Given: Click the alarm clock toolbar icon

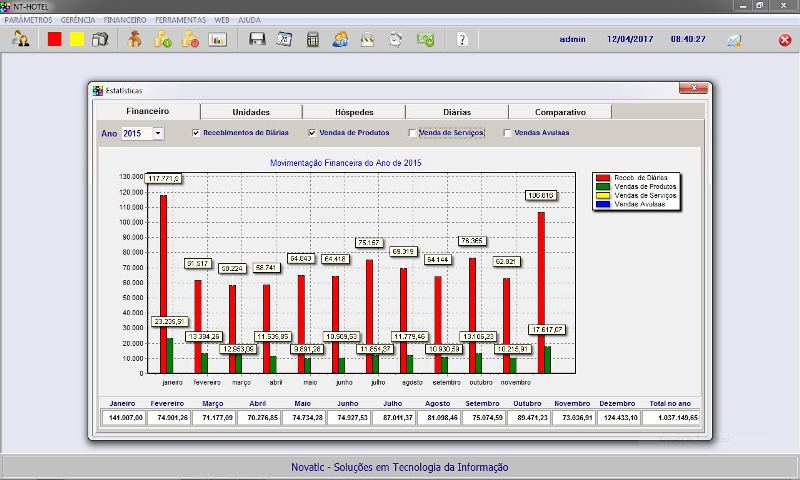Looking at the screenshot, I should (x=396, y=40).
